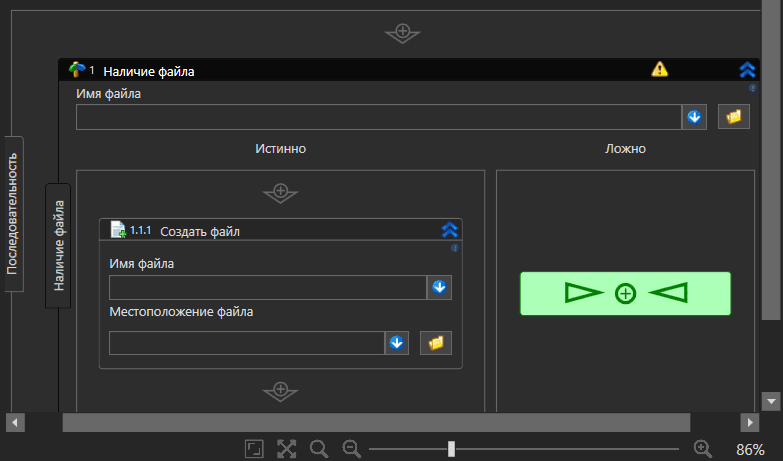This screenshot has height=461, width=783.
Task: Click Имя файла input in Создать файл
Action: [x=268, y=287]
